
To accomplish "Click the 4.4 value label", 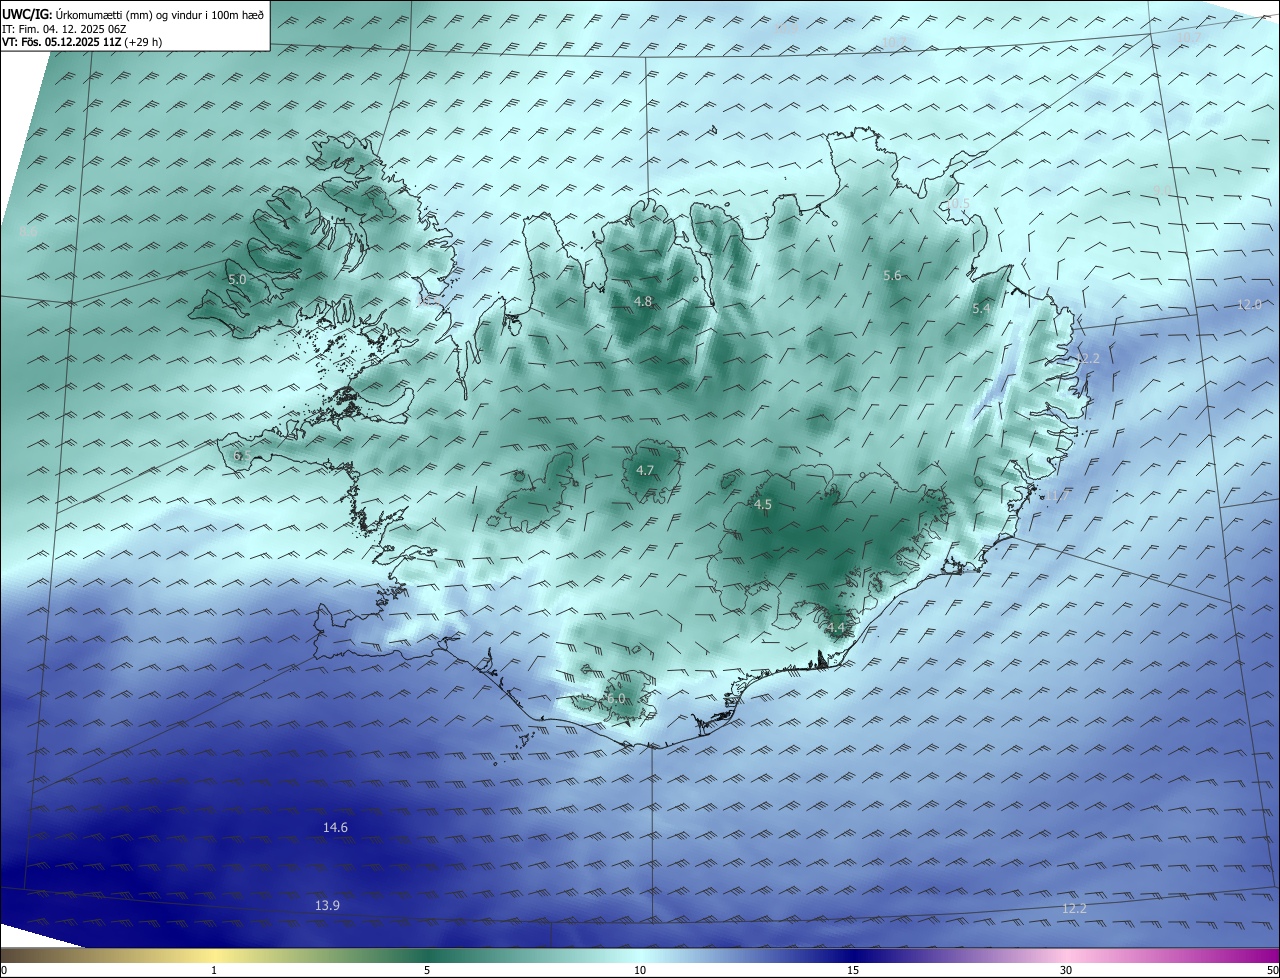I will point(836,628).
